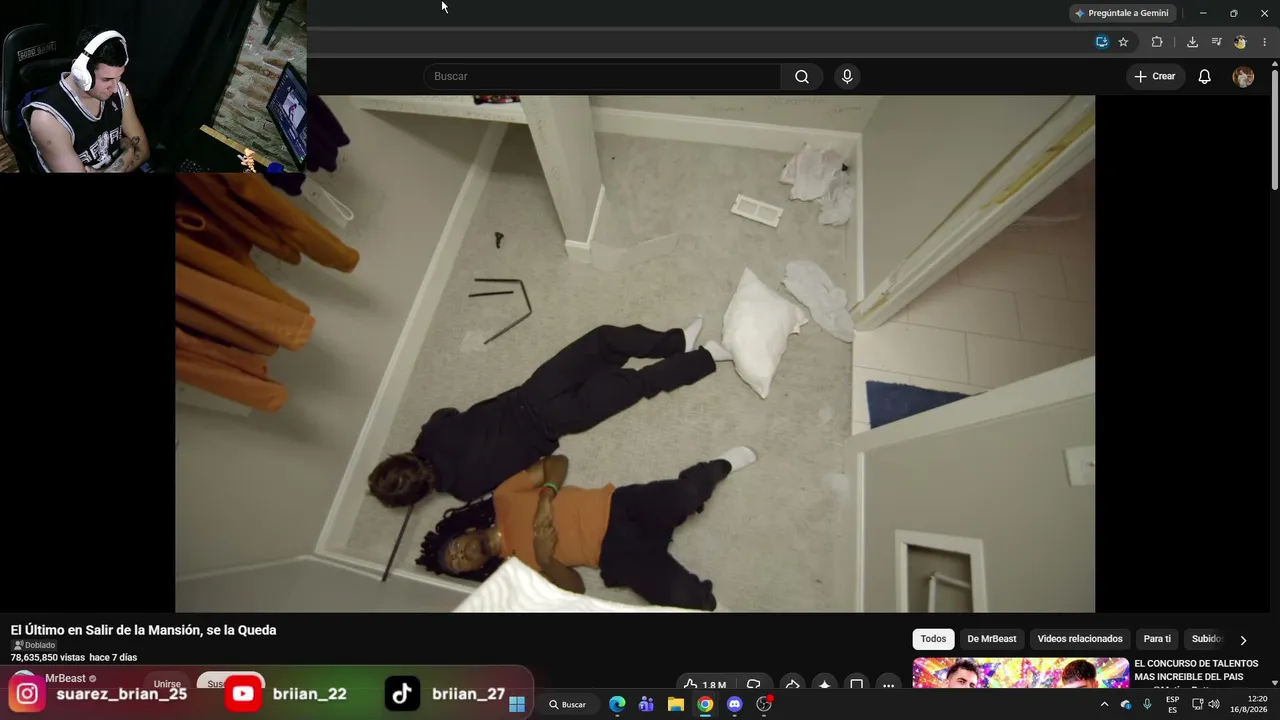Open the media controls icon in Chrome toolbar
The height and width of the screenshot is (720, 1280).
pos(1216,42)
